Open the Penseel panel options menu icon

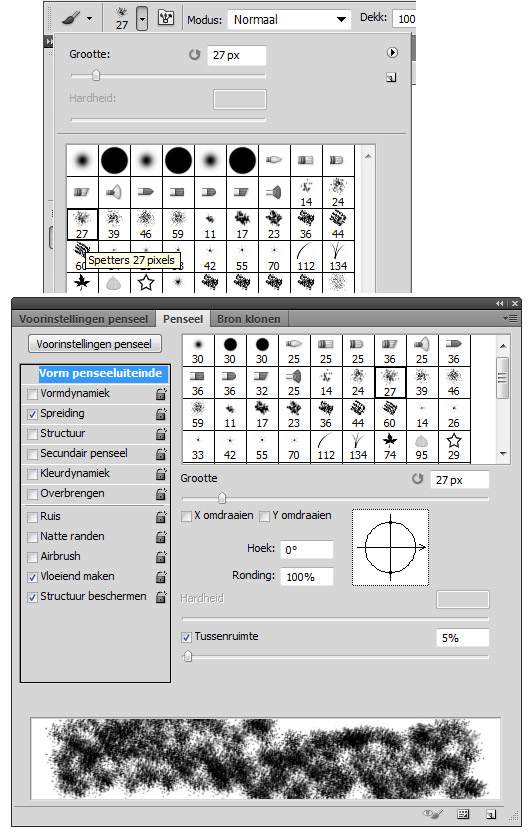pos(510,318)
